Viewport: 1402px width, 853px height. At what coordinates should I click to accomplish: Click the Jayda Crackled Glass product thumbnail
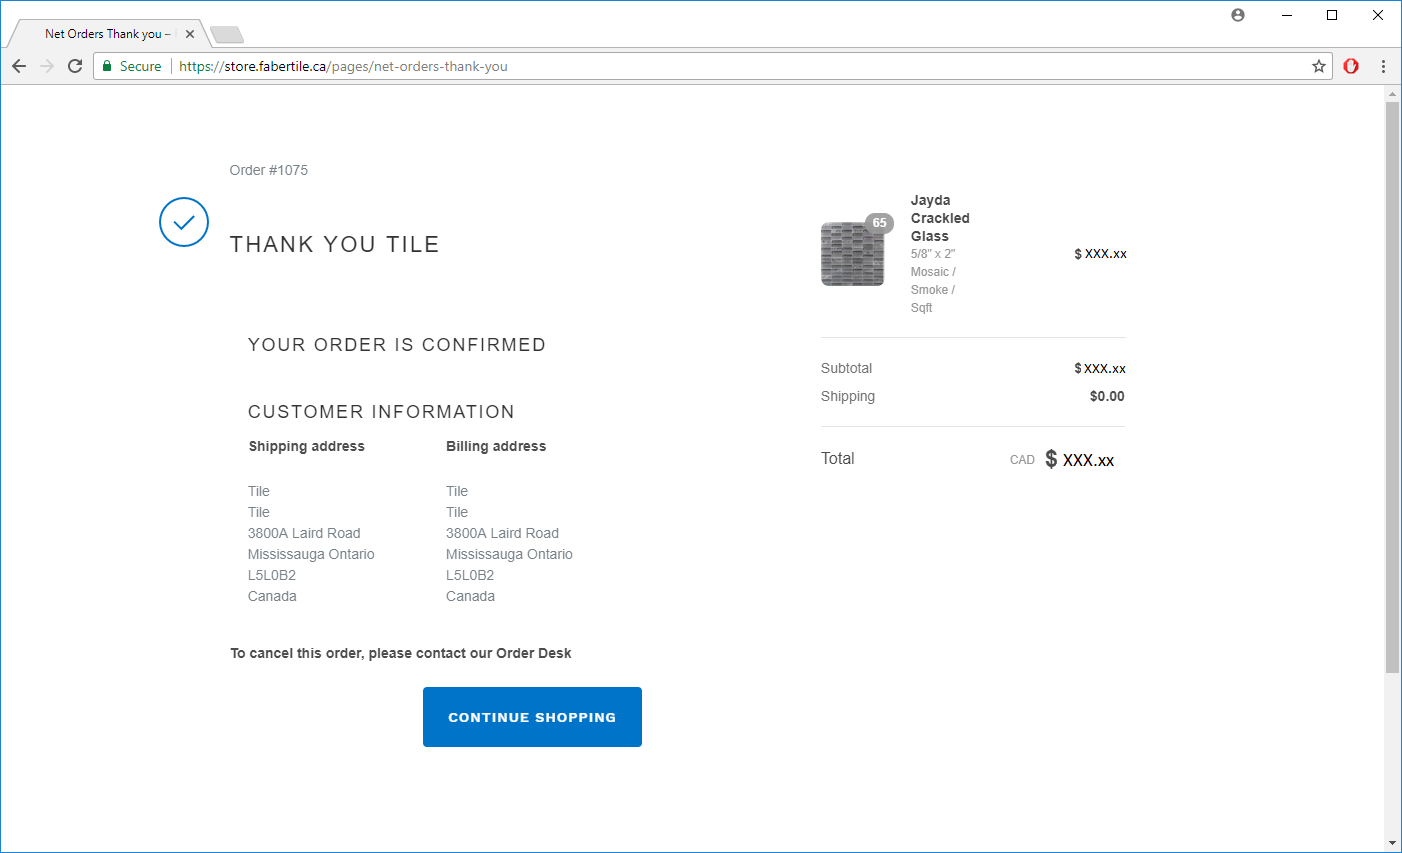tap(852, 254)
